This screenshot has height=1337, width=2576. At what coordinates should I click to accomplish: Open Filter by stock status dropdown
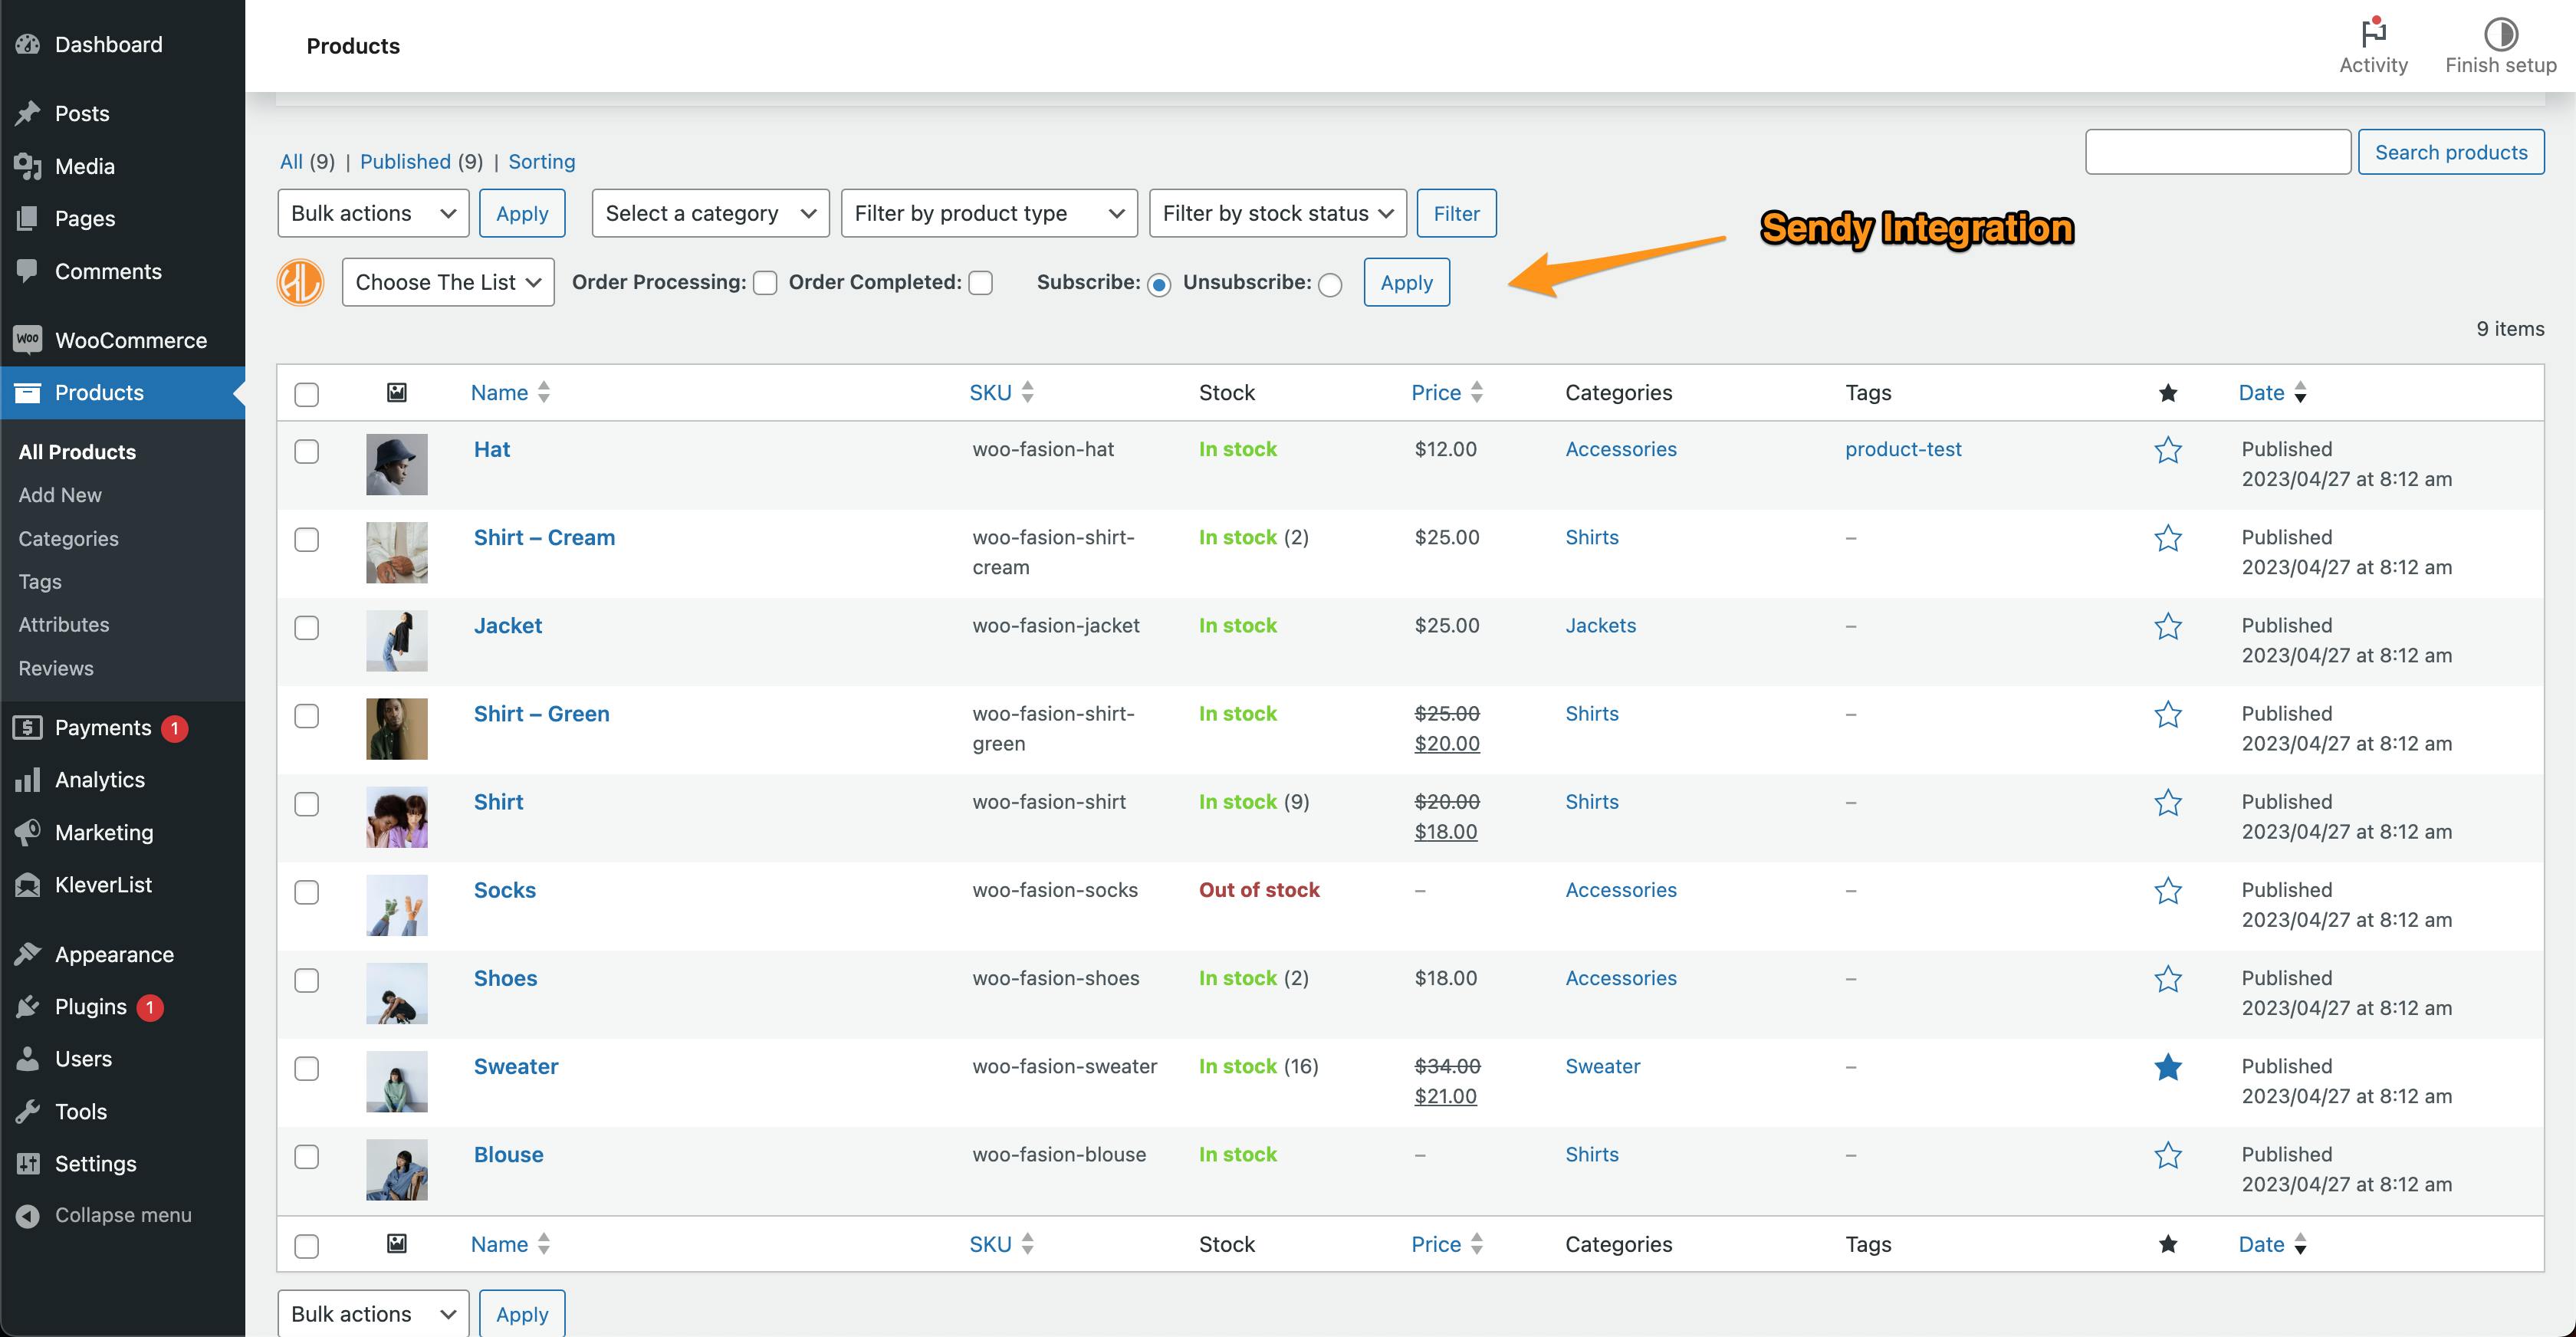pyautogui.click(x=1277, y=213)
